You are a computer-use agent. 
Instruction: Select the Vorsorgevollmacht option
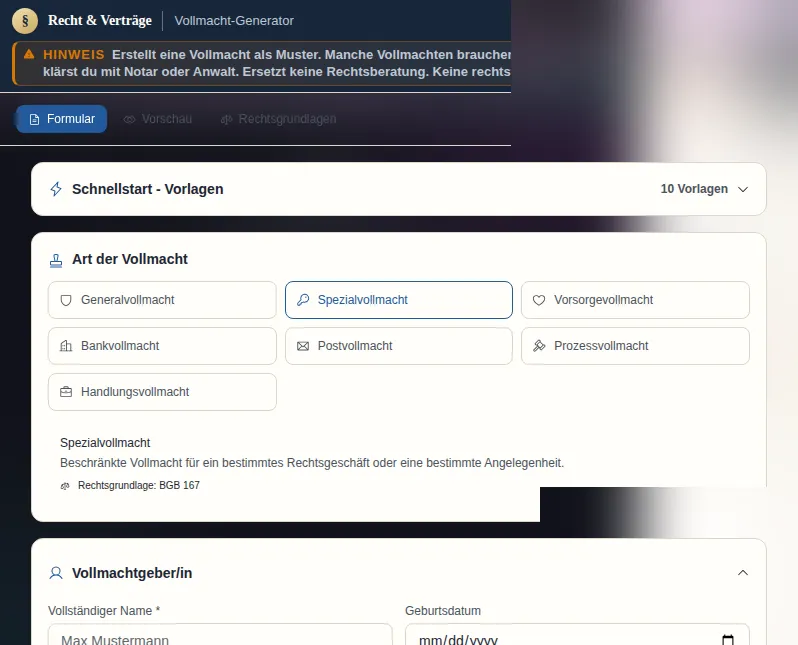click(x=635, y=300)
